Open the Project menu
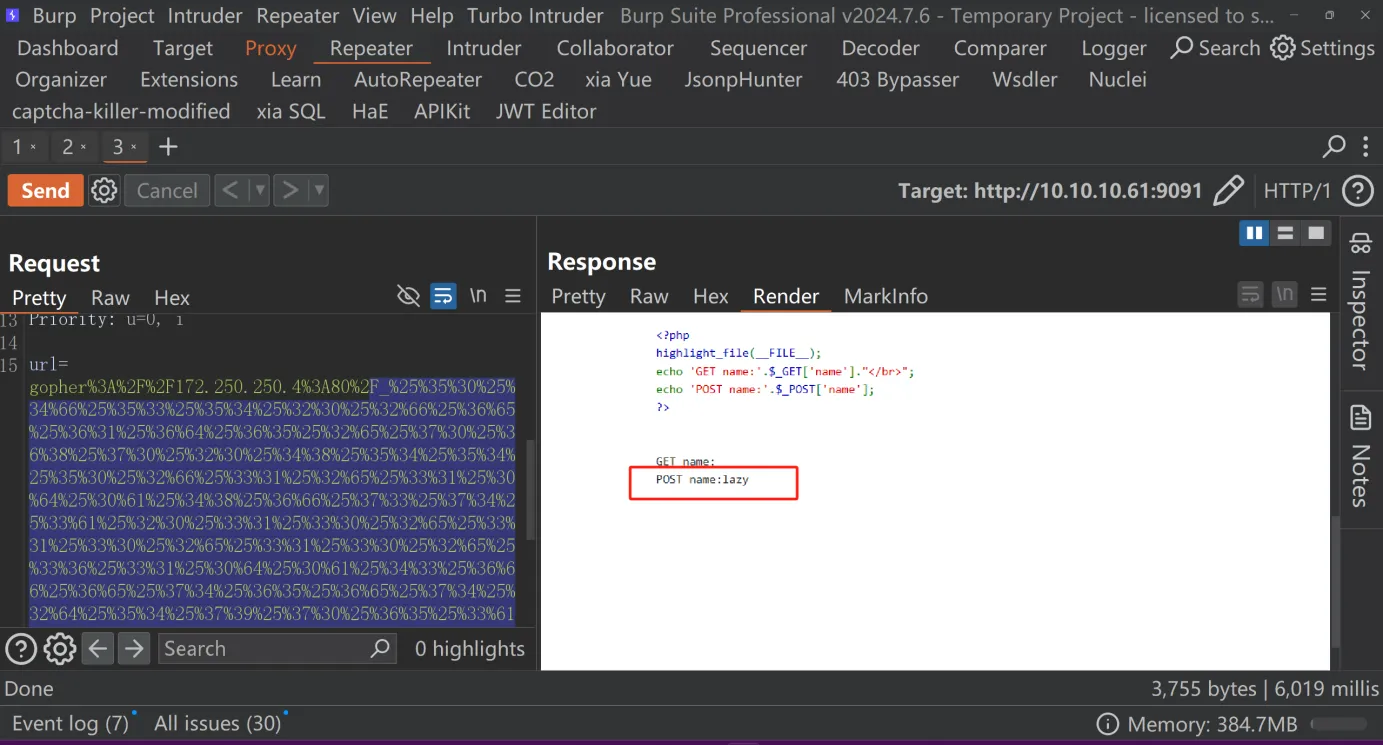1383x745 pixels. pos(122,16)
